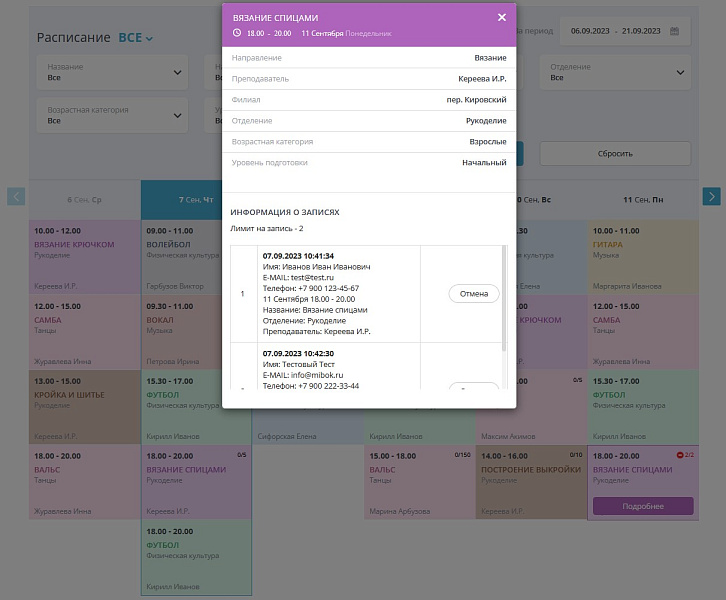Select the 7 Сен, Чт day column header

pos(196,200)
